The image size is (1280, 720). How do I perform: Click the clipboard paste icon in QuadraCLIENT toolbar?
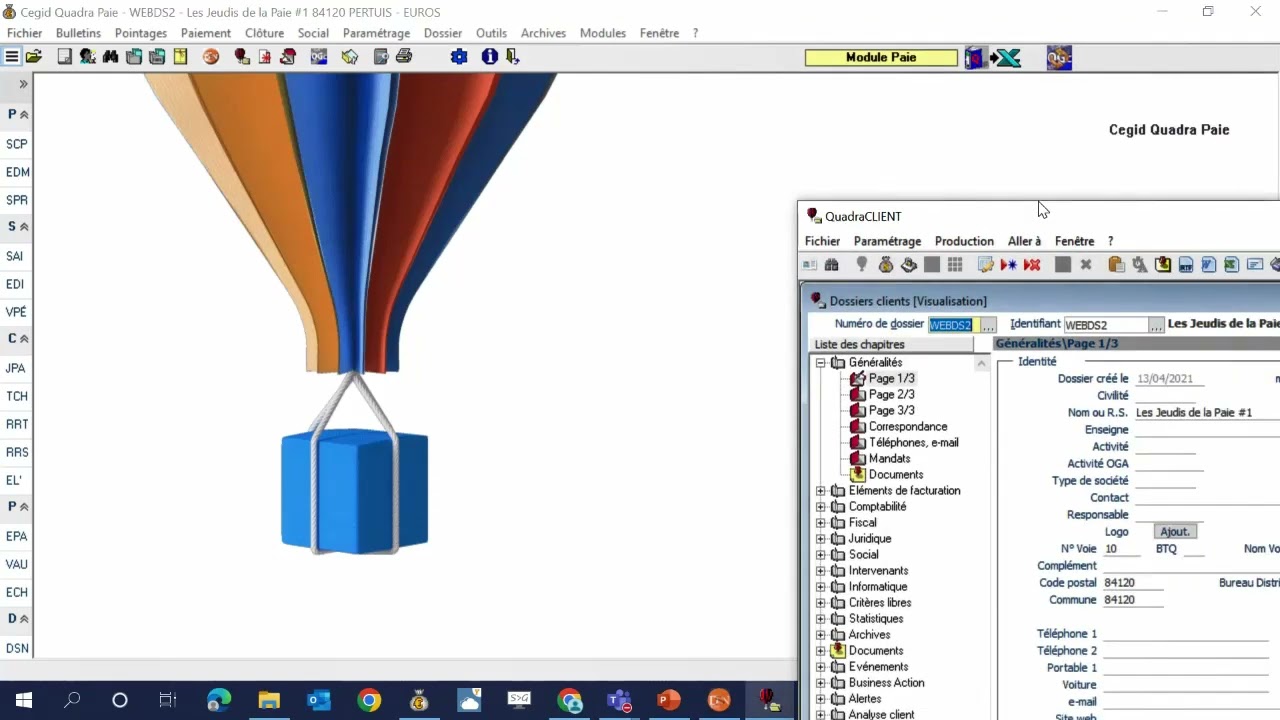click(x=1116, y=265)
